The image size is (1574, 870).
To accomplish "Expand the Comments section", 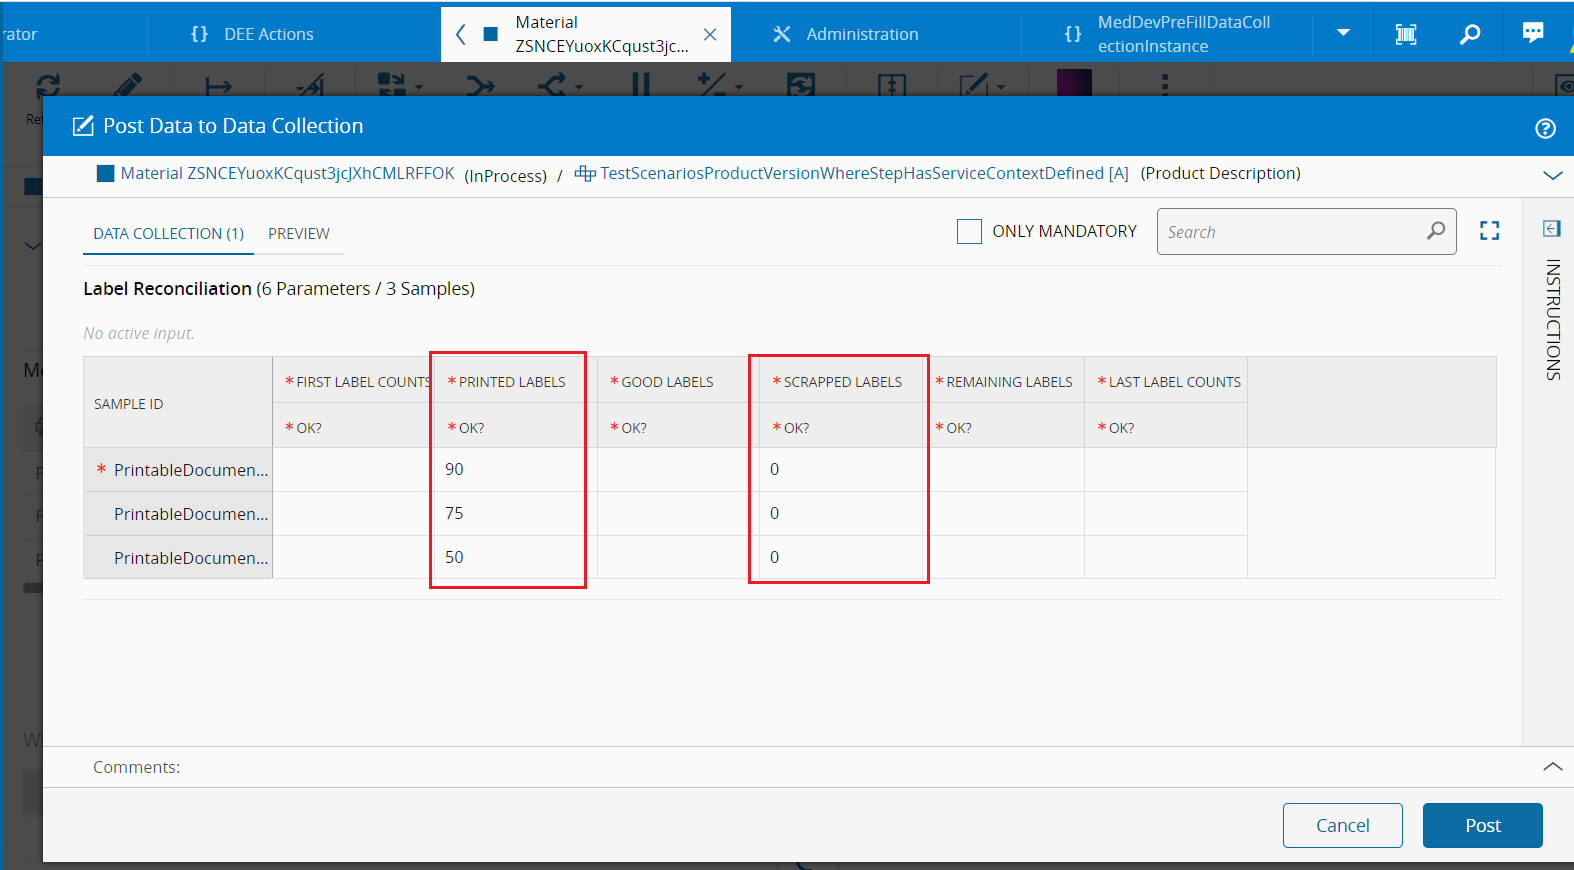I will 1552,767.
